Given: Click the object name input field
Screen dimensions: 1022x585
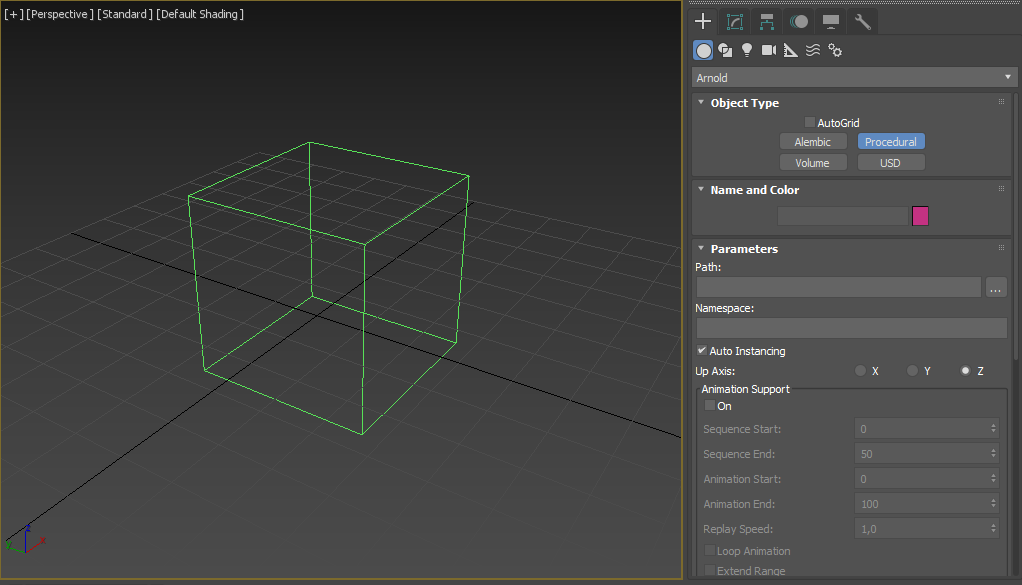Looking at the screenshot, I should 843,216.
